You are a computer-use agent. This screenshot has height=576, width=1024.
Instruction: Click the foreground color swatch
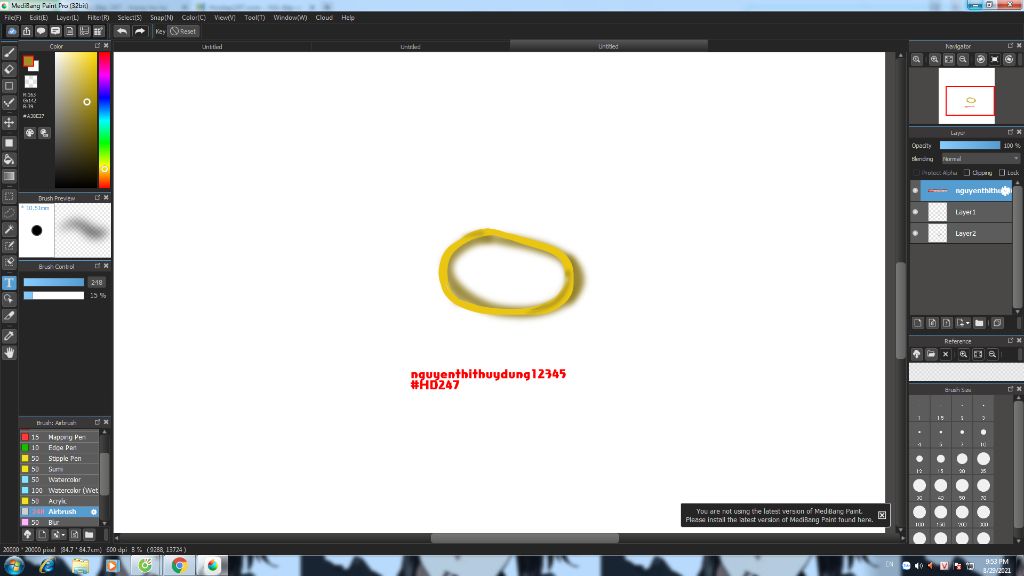click(x=28, y=61)
